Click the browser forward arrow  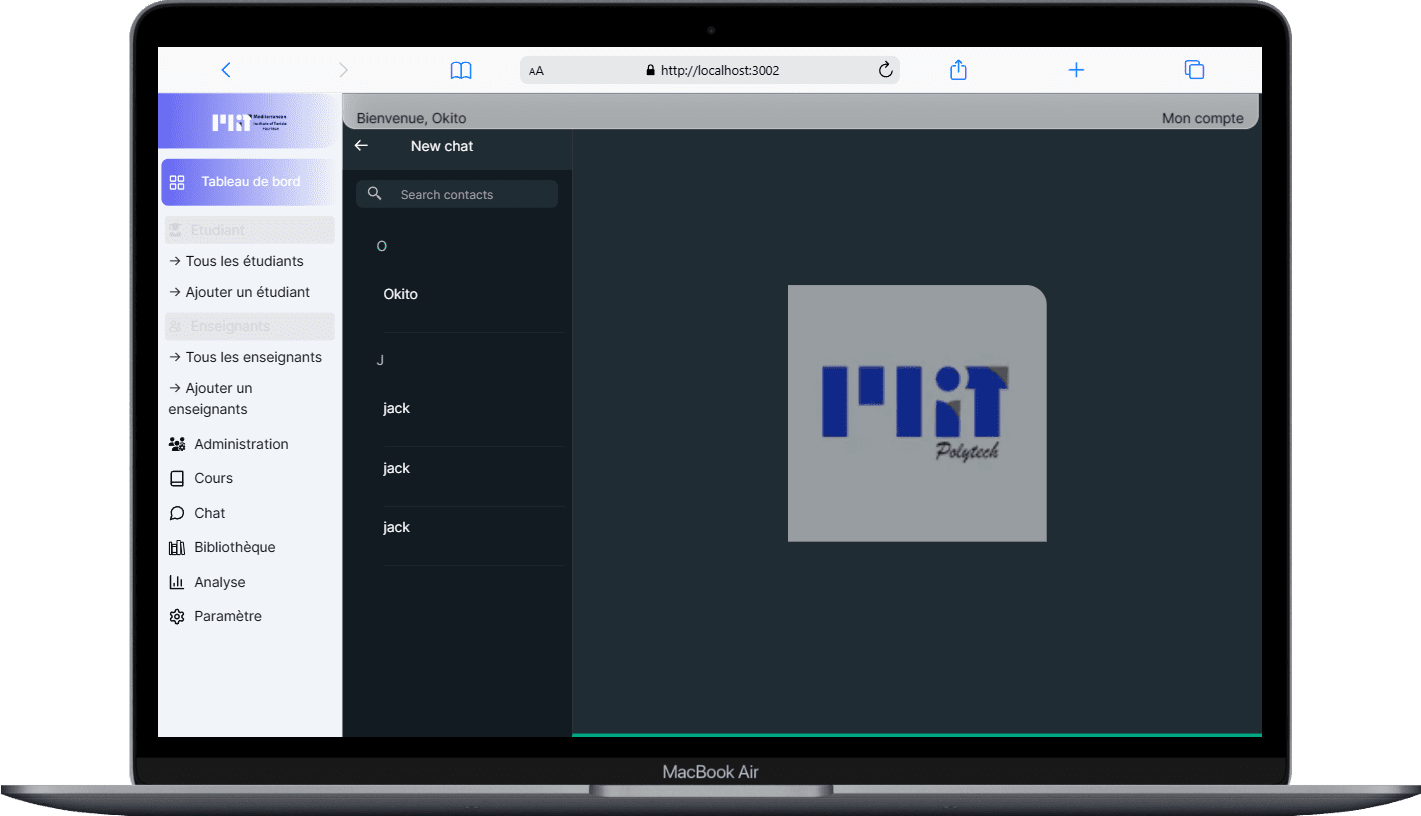tap(343, 70)
